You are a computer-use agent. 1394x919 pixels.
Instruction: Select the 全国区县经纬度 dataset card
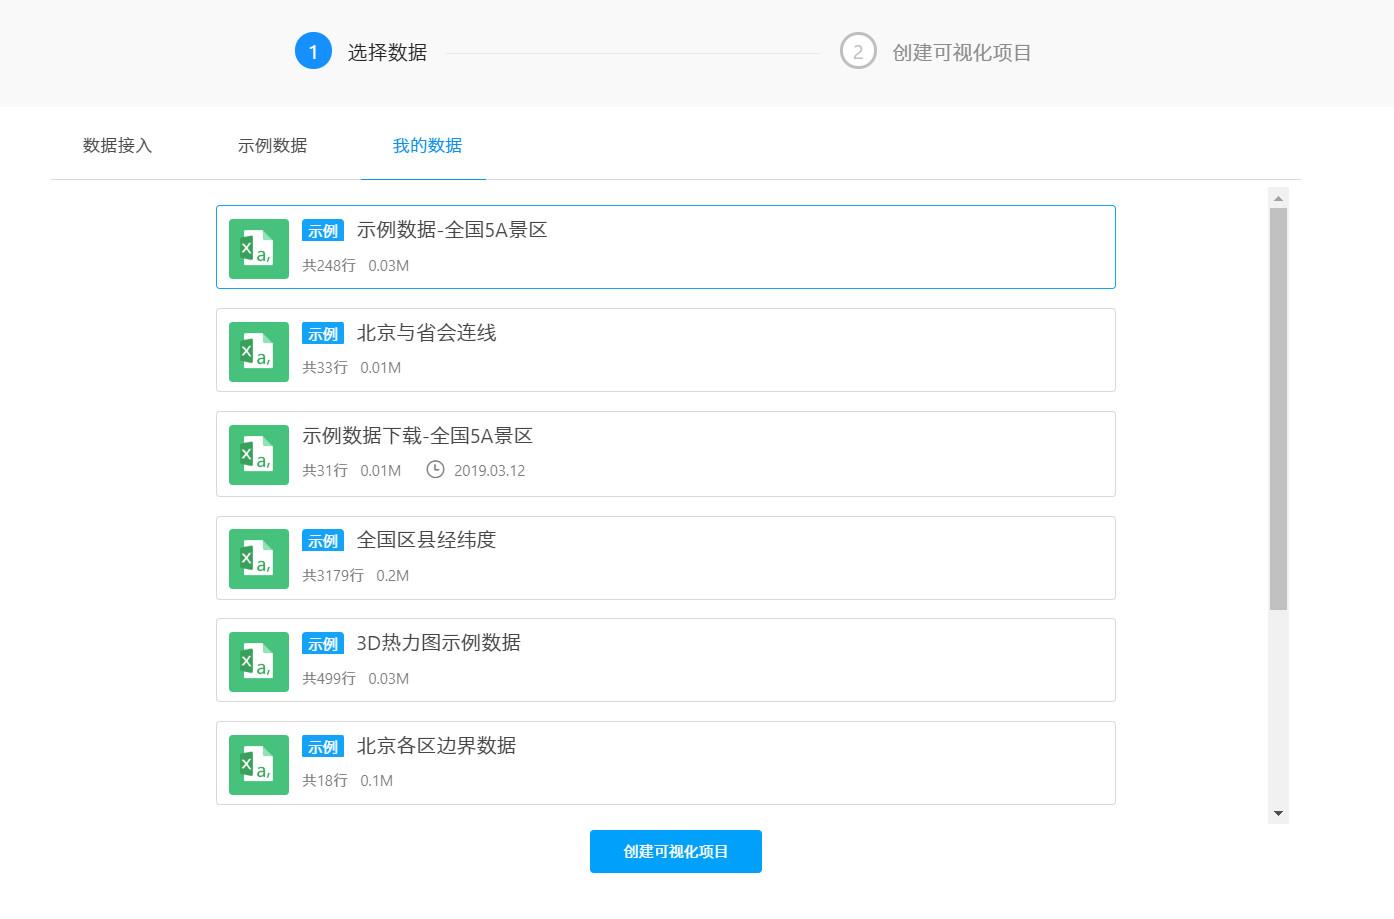pyautogui.click(x=665, y=557)
